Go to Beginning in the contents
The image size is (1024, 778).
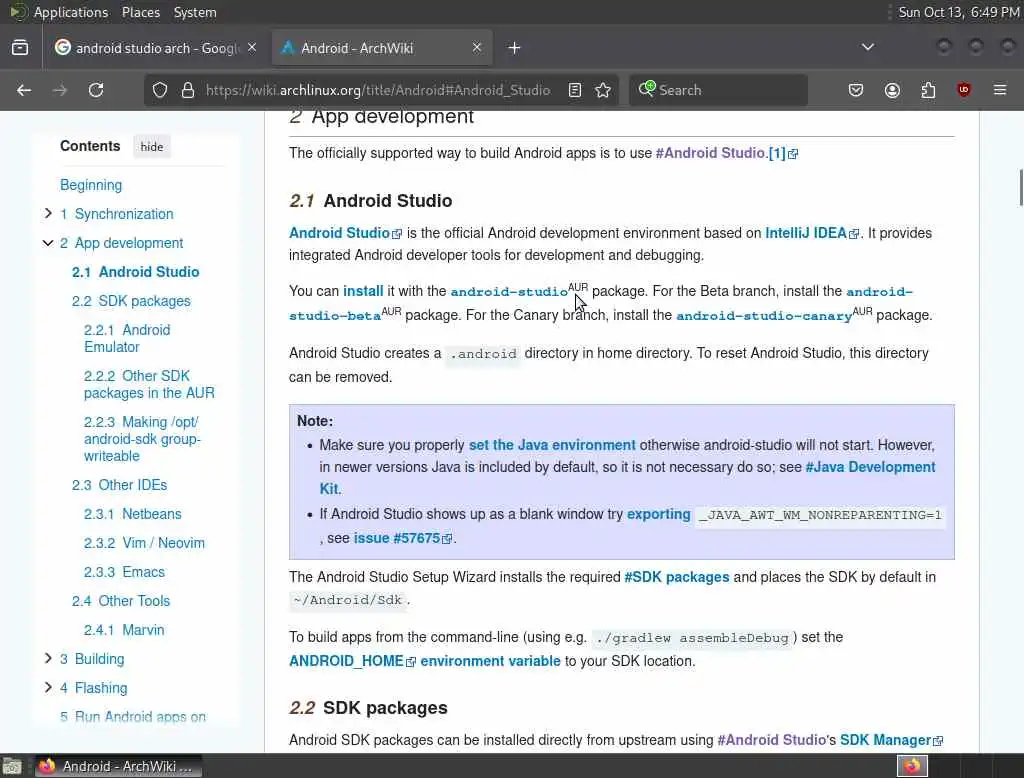(91, 185)
